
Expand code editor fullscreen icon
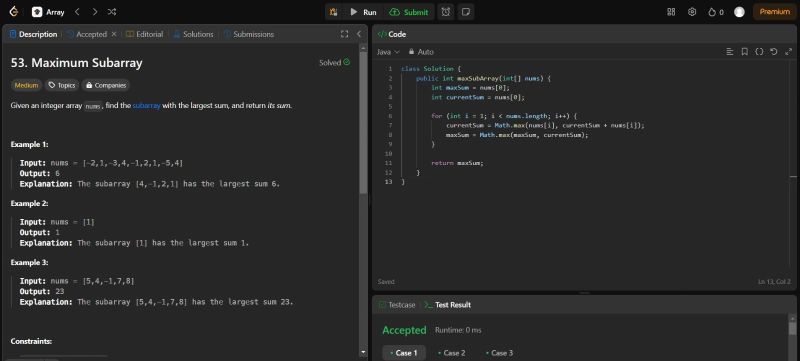pyautogui.click(x=788, y=51)
